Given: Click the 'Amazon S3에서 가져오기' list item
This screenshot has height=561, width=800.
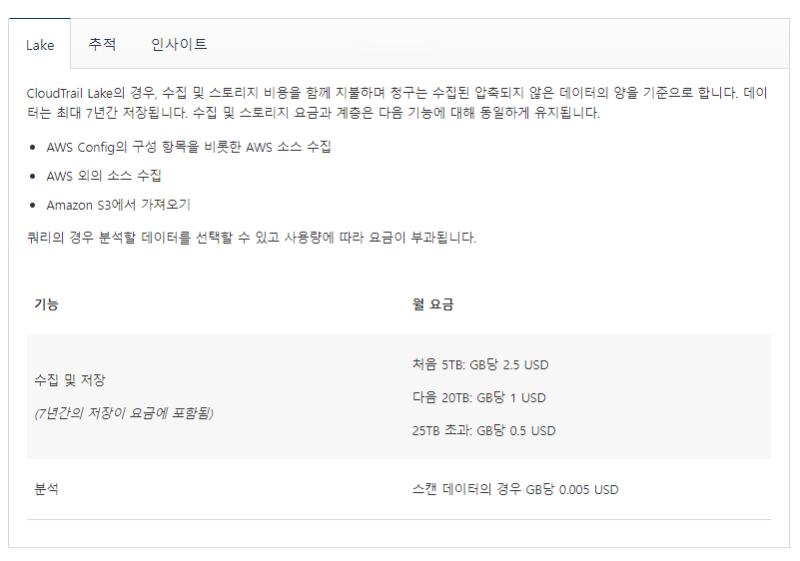Looking at the screenshot, I should point(118,205).
